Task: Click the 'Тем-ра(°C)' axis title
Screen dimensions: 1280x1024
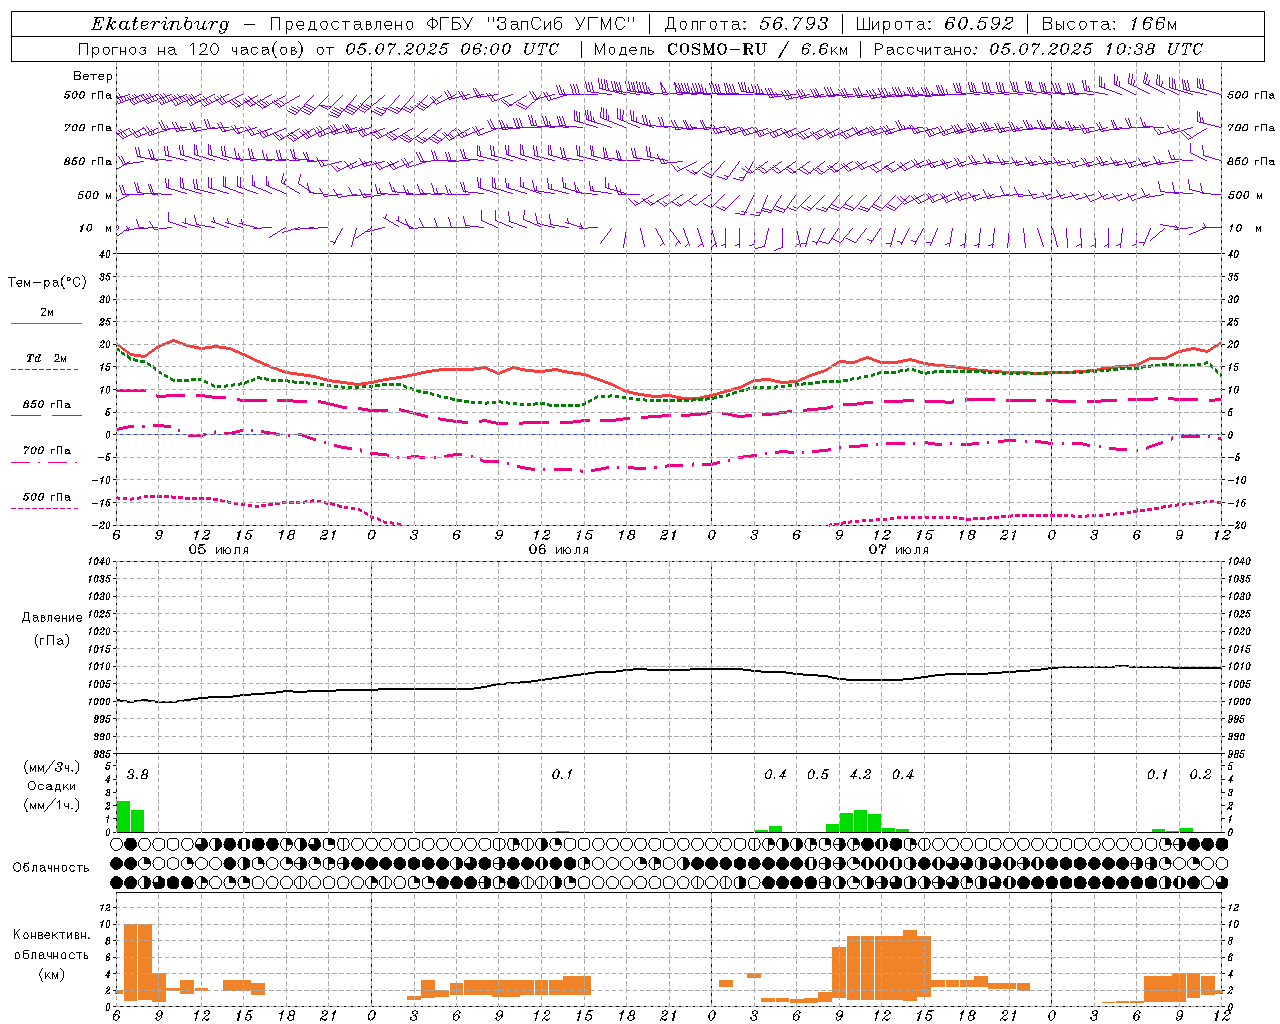Action: click(x=47, y=282)
